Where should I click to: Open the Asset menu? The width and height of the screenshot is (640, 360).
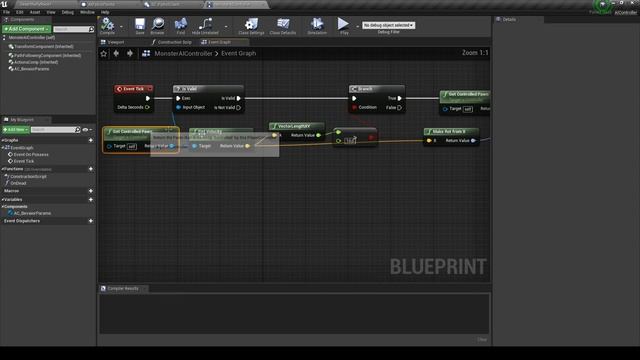click(35, 12)
